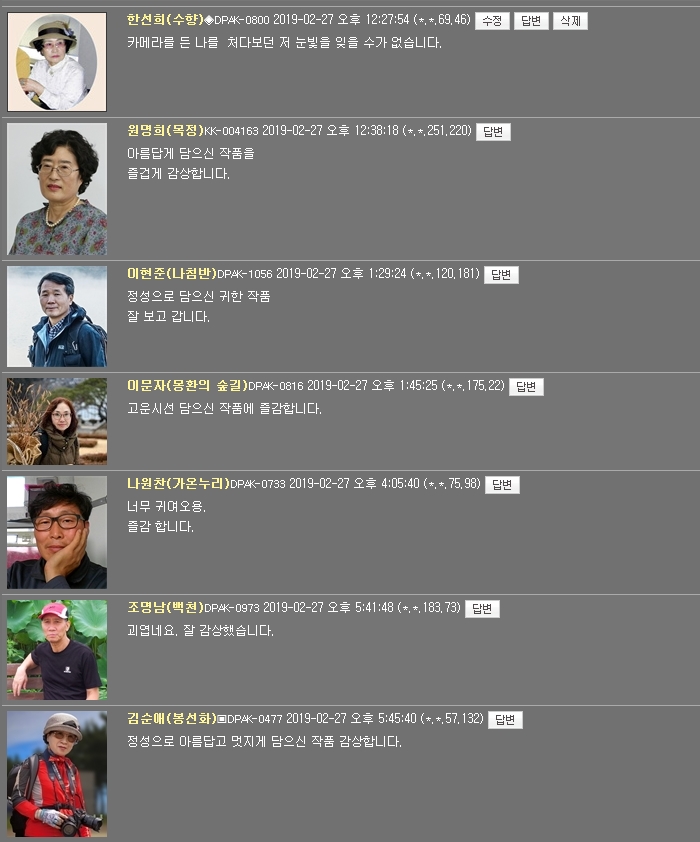Reply to 원명희's comment via 답변
The image size is (700, 842).
[x=493, y=132]
